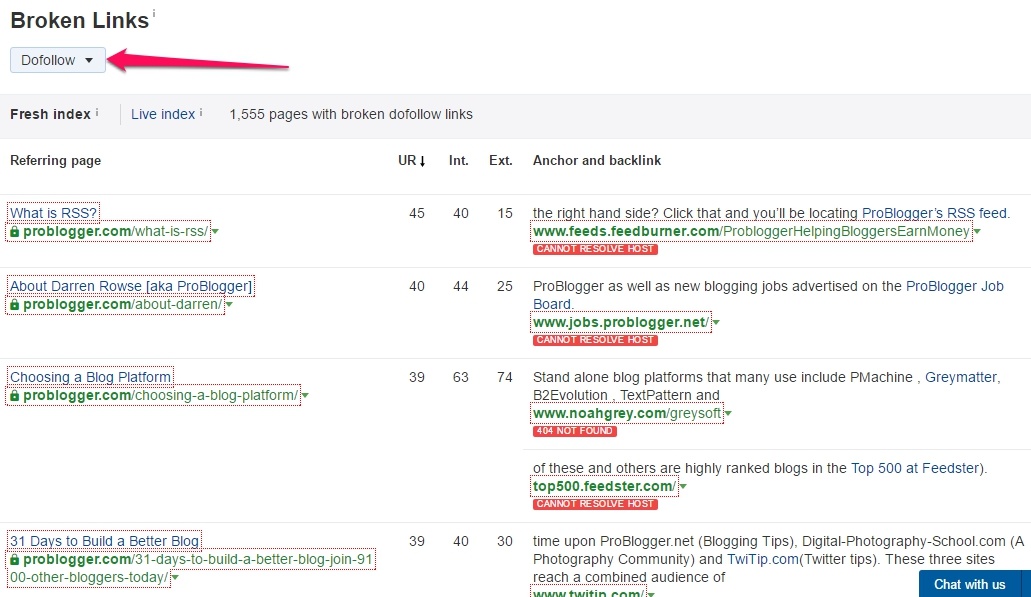This screenshot has width=1031, height=597.
Task: Click info icon beside Fresh index
Action: [97, 112]
